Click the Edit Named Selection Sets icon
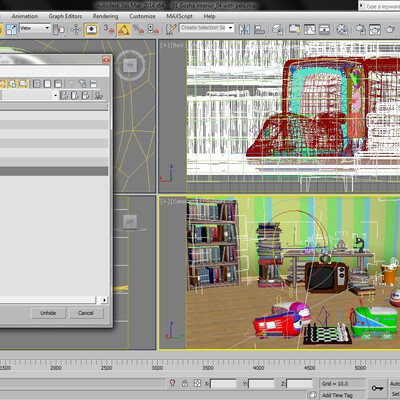This screenshot has height=400, width=400. tap(171, 30)
